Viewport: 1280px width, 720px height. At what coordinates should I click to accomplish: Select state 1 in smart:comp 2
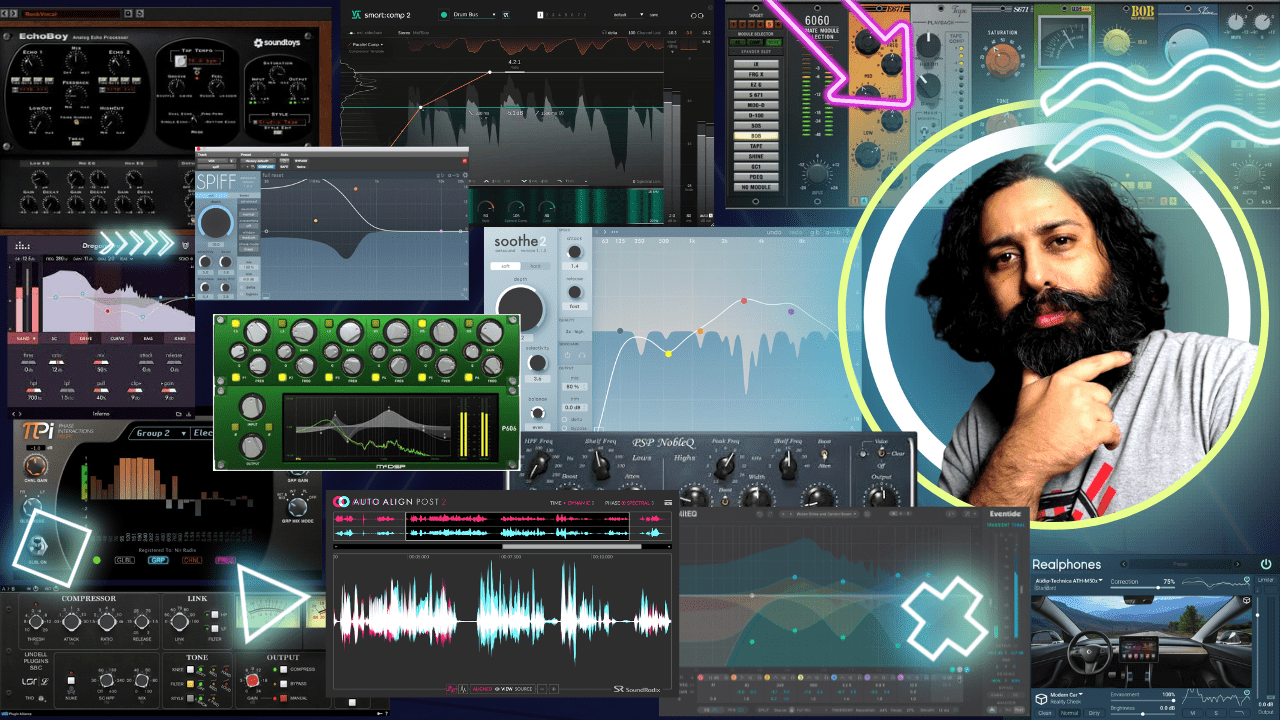(x=540, y=14)
